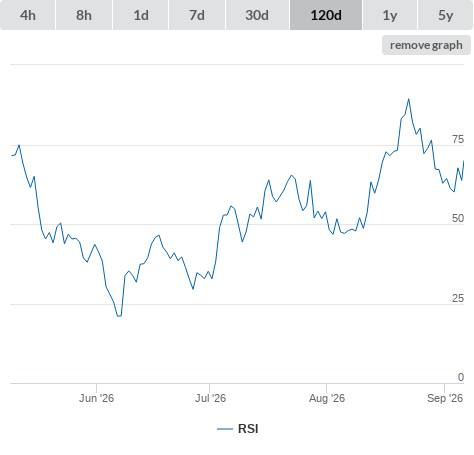The height and width of the screenshot is (455, 474).
Task: Click the blue RSI legend line marker
Action: [225, 429]
